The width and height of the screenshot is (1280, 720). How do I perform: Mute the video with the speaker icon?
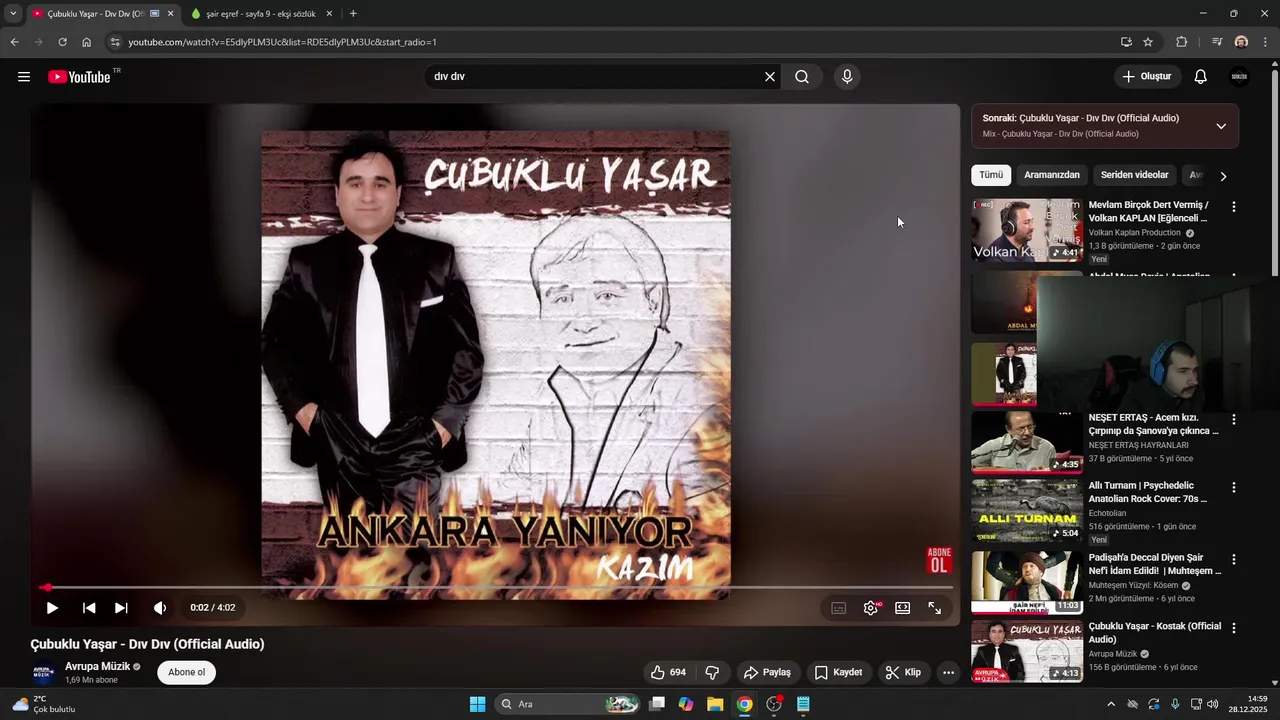click(160, 608)
